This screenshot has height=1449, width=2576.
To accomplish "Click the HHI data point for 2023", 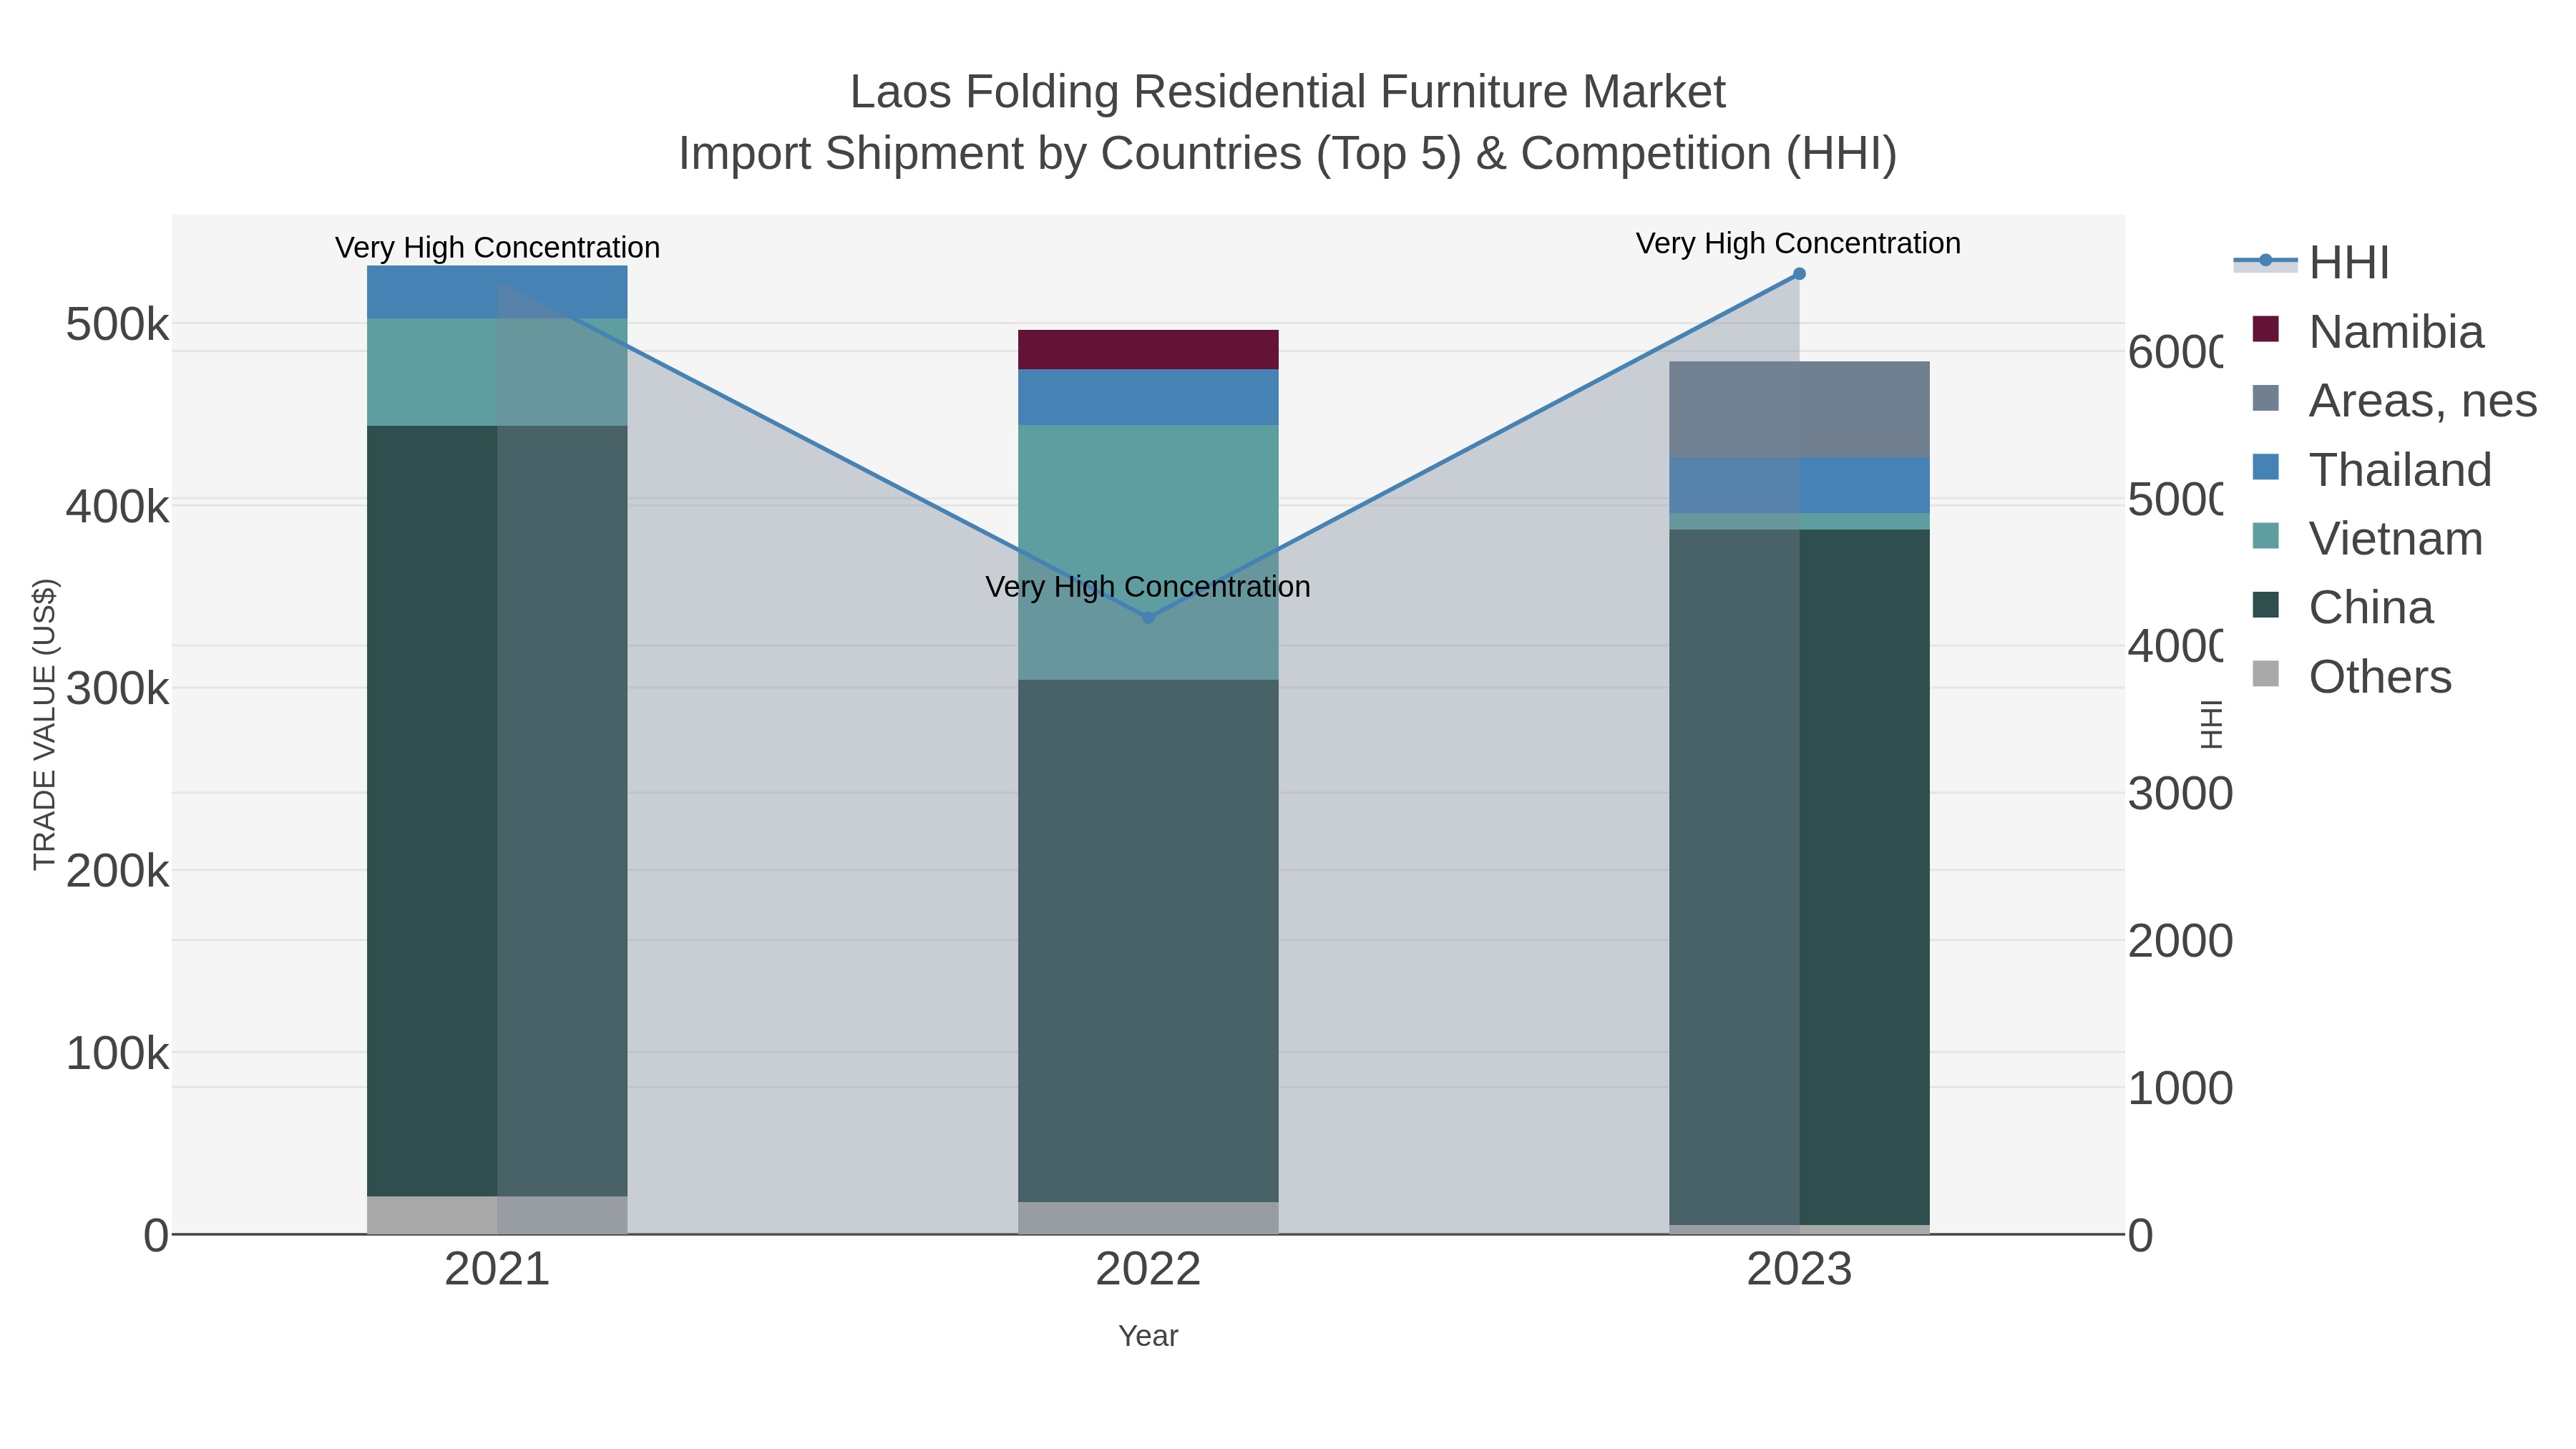I will click(1799, 274).
